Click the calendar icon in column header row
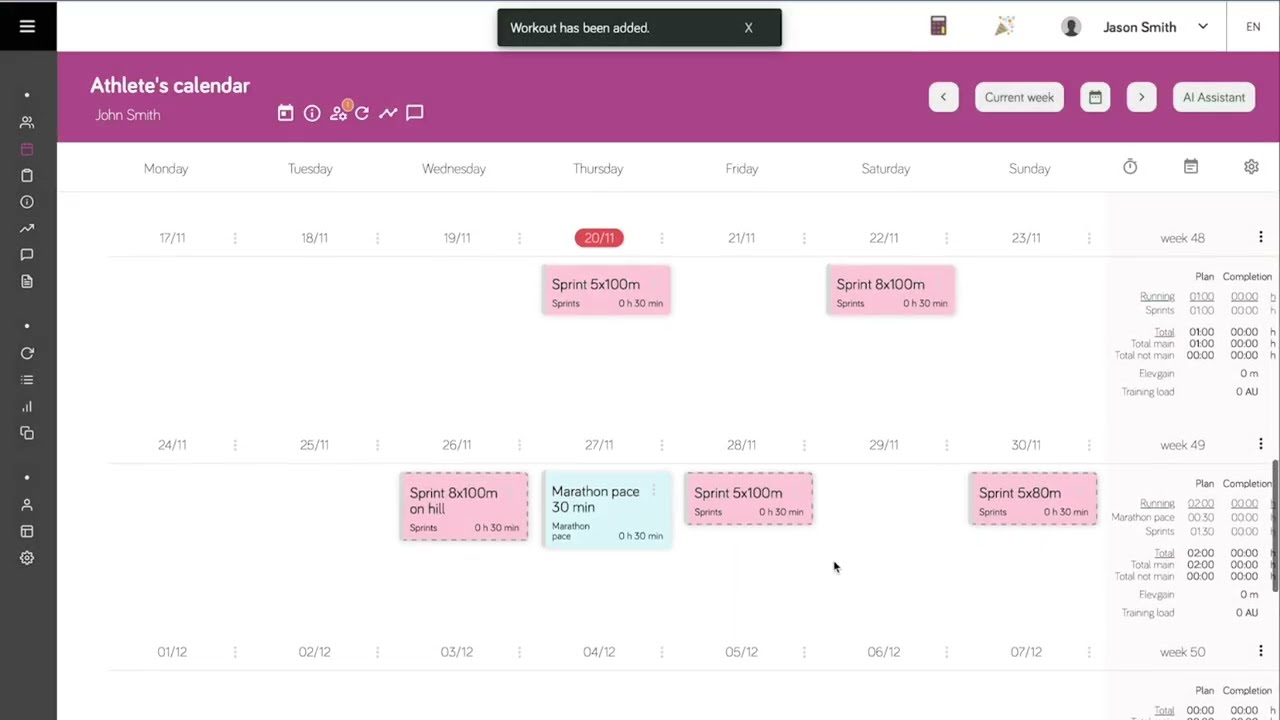 (1190, 167)
